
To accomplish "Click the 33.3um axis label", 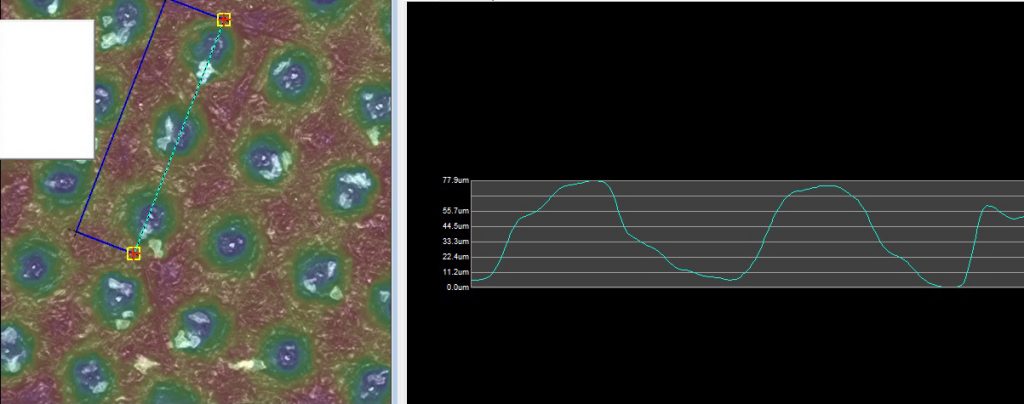I will [x=457, y=241].
